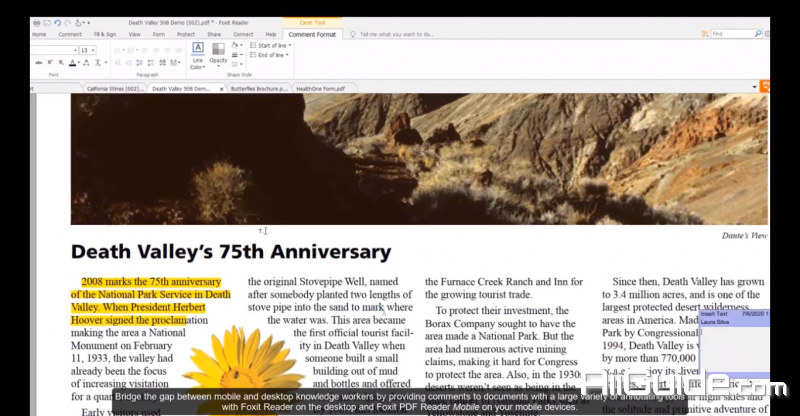Click the Insert Text comment popup header
This screenshot has height=416, width=800.
coord(734,317)
